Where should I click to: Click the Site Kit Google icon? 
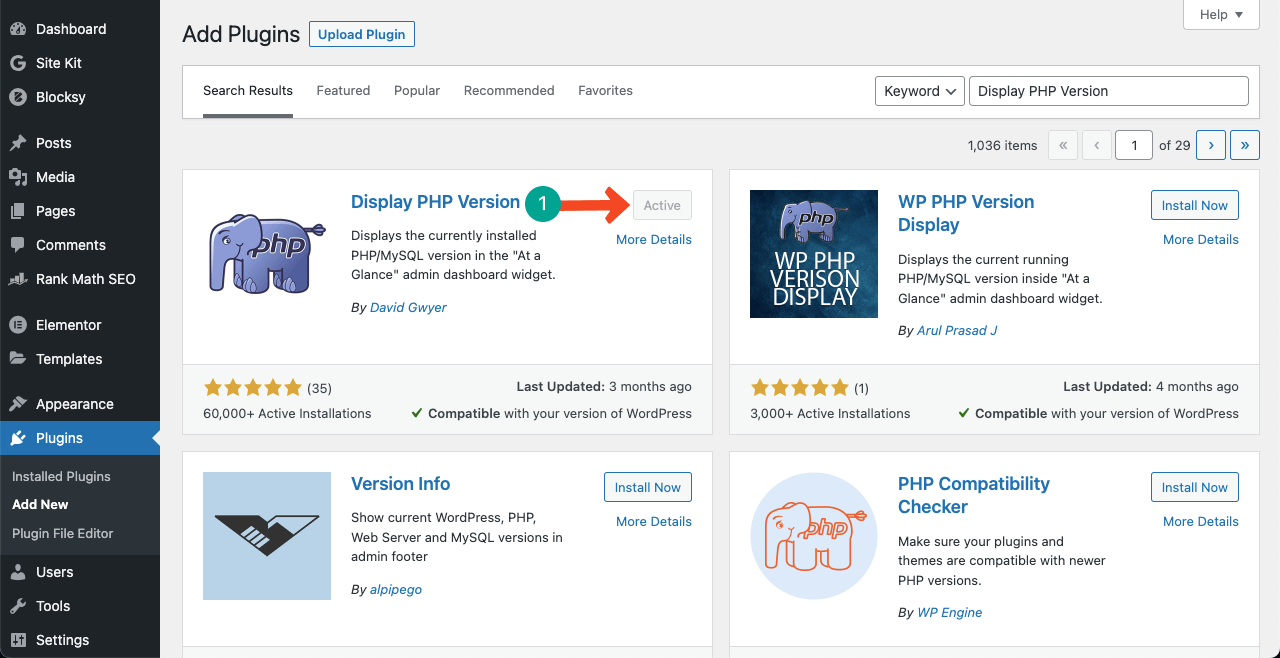pos(18,63)
